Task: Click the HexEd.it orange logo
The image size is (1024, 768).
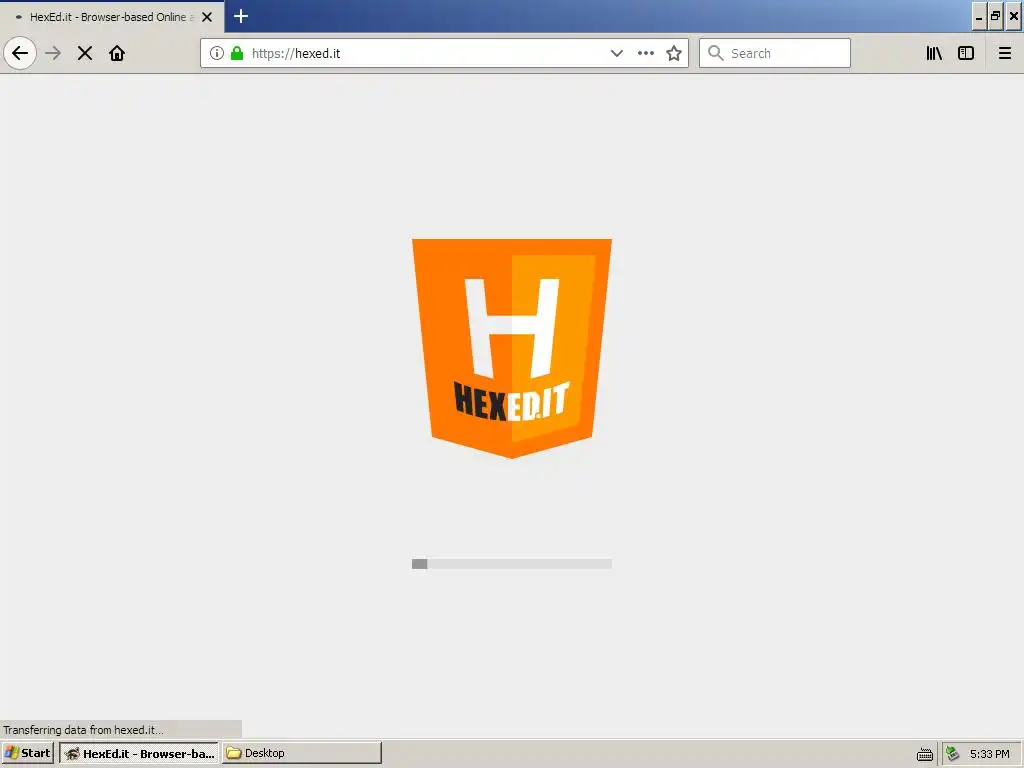Action: (512, 348)
